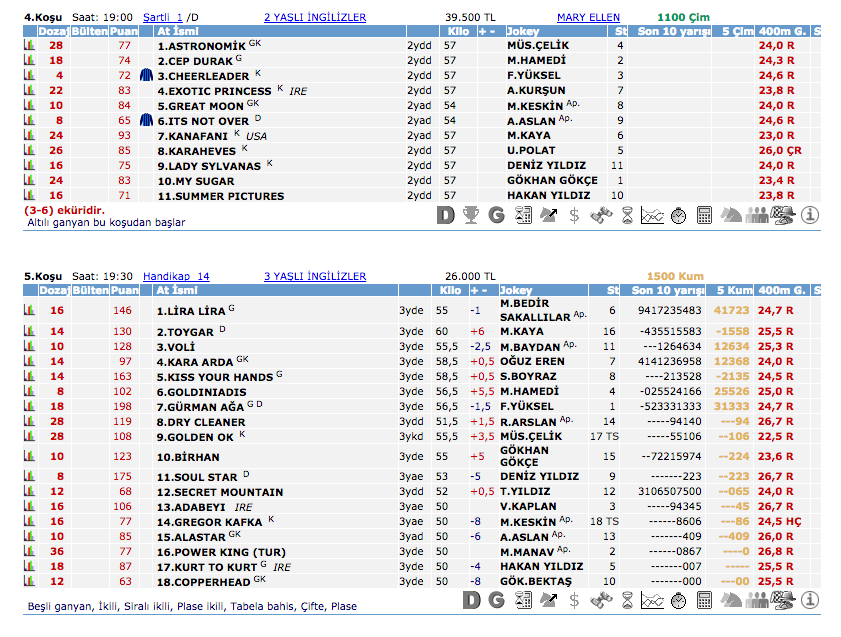This screenshot has height=637, width=841.
Task: Click the bar chart icon next to 7.GÜRMAN AĞA
Action: point(29,407)
